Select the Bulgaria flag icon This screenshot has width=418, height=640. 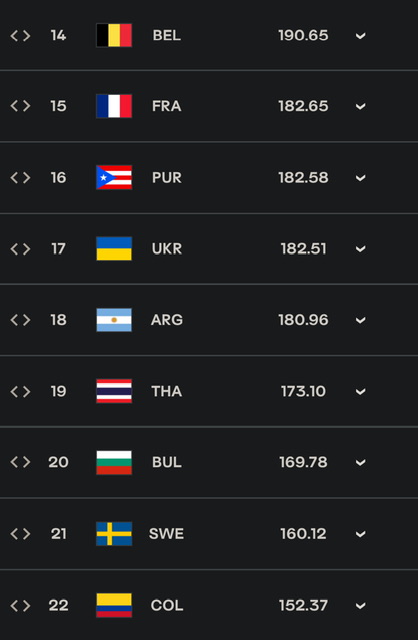pos(114,462)
